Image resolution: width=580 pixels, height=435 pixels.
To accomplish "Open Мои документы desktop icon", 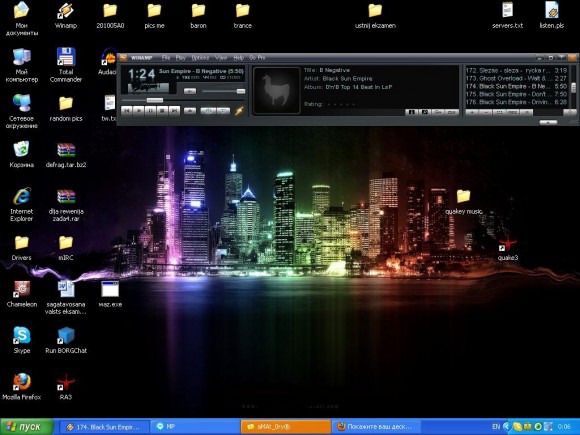I will click(x=21, y=18).
